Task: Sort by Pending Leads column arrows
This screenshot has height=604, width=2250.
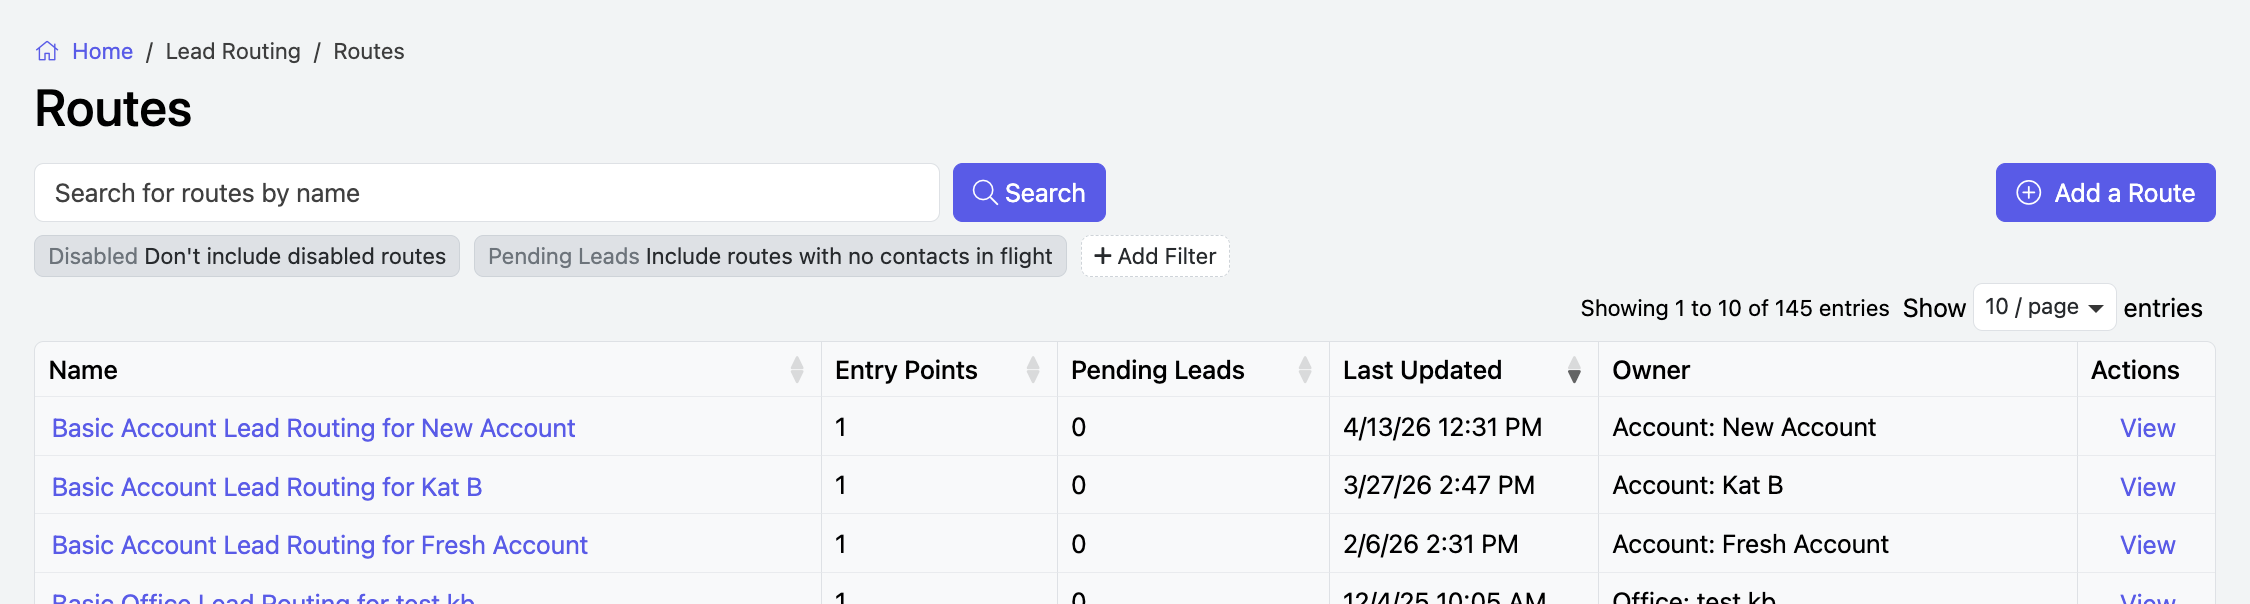Action: pyautogui.click(x=1305, y=370)
